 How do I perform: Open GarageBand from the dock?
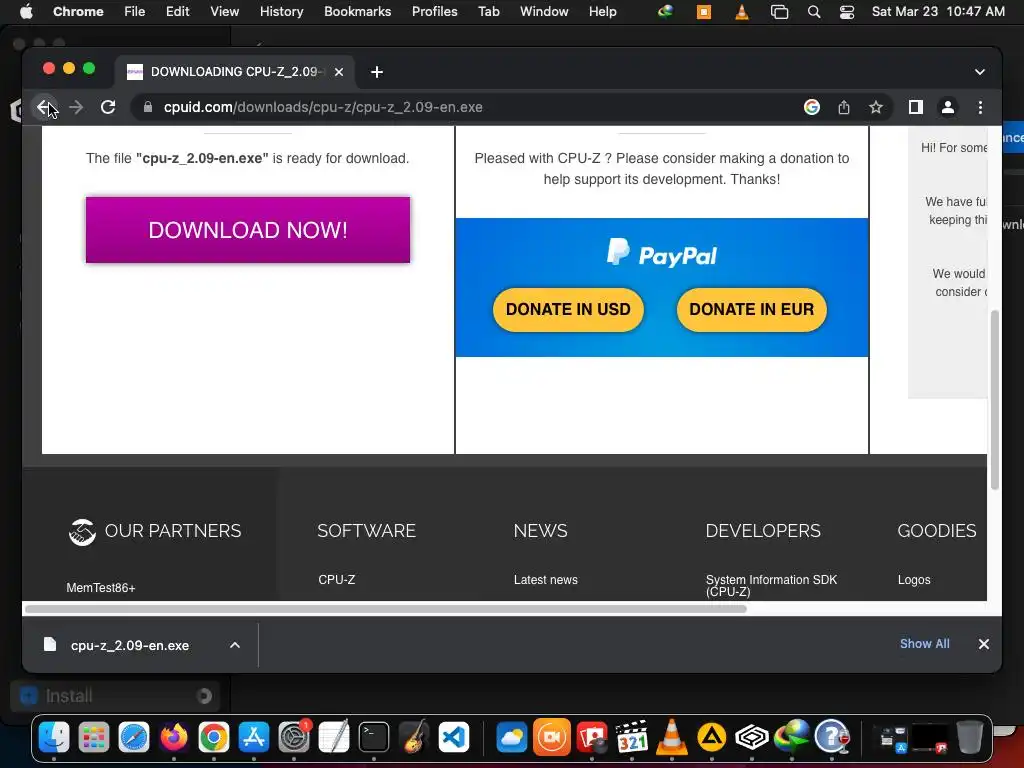click(413, 738)
